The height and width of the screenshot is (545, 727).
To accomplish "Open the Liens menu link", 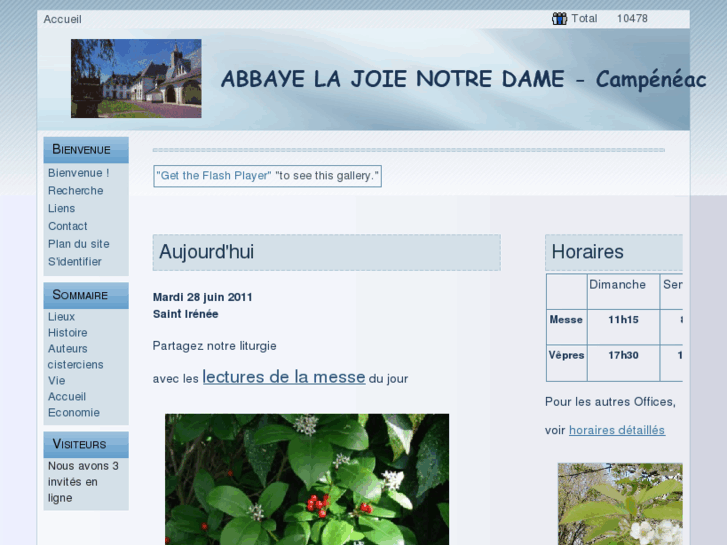I will 61,208.
